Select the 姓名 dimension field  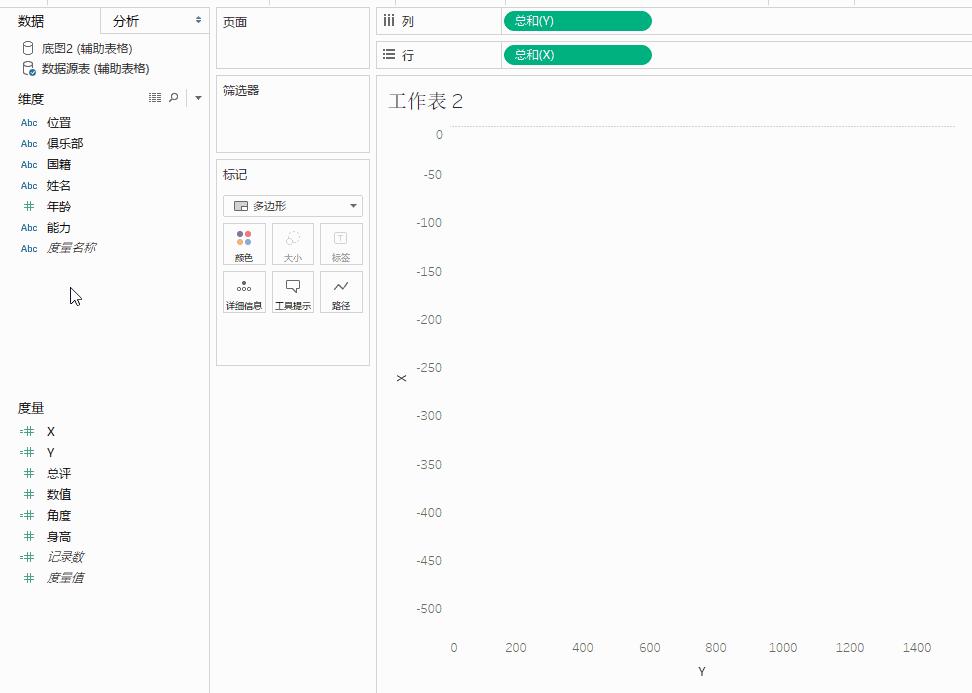click(59, 186)
